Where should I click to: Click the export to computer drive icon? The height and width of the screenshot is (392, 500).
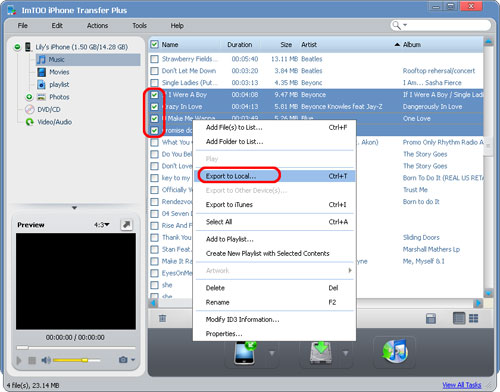pos(320,353)
